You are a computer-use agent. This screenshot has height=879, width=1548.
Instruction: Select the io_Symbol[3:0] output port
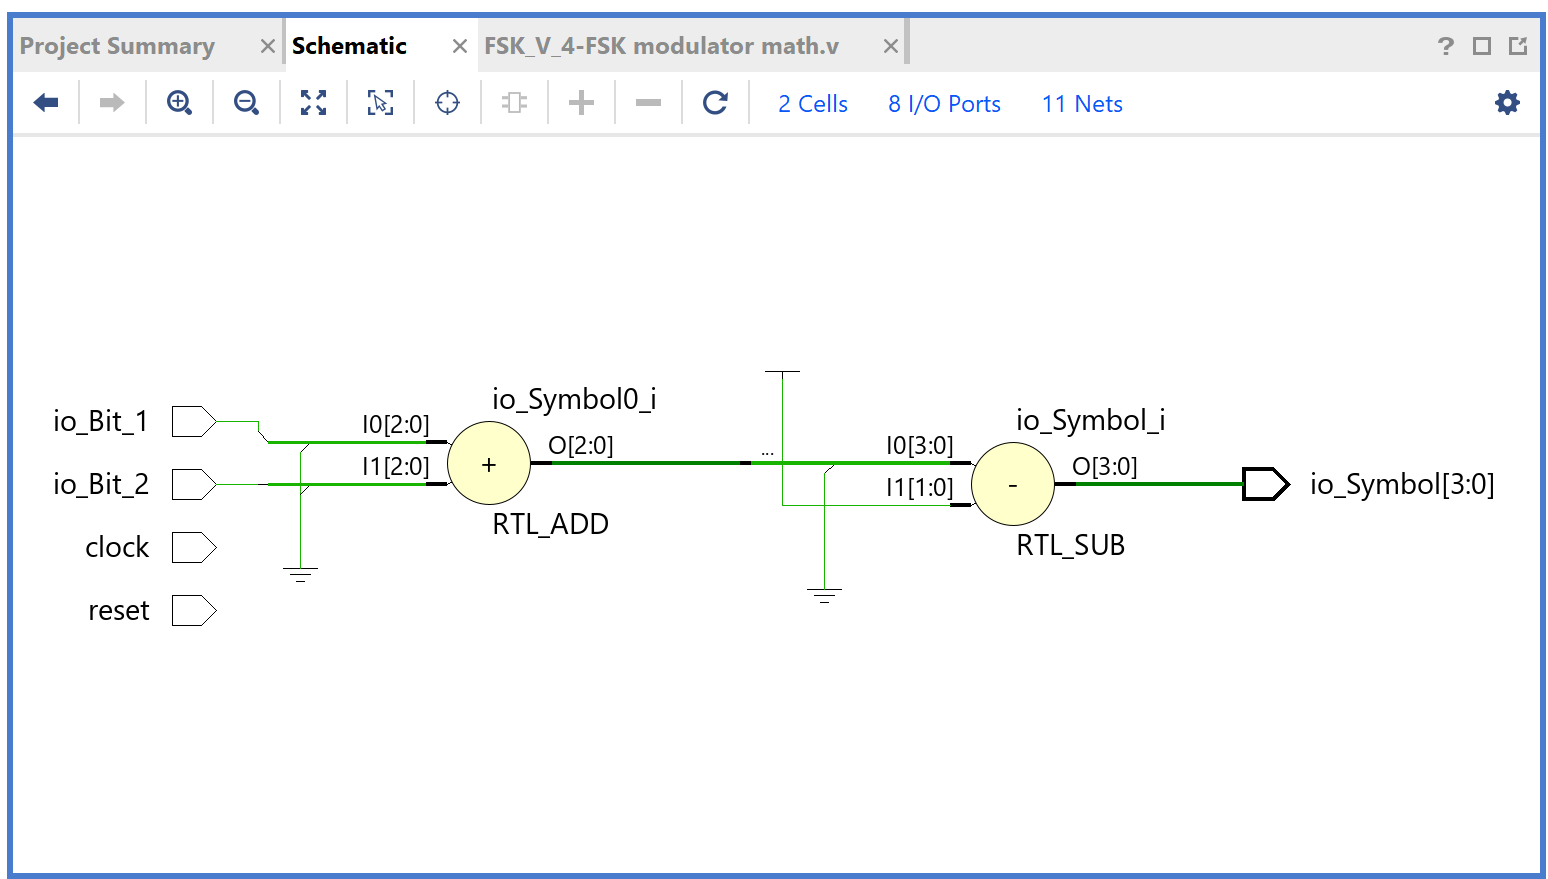pyautogui.click(x=1265, y=484)
